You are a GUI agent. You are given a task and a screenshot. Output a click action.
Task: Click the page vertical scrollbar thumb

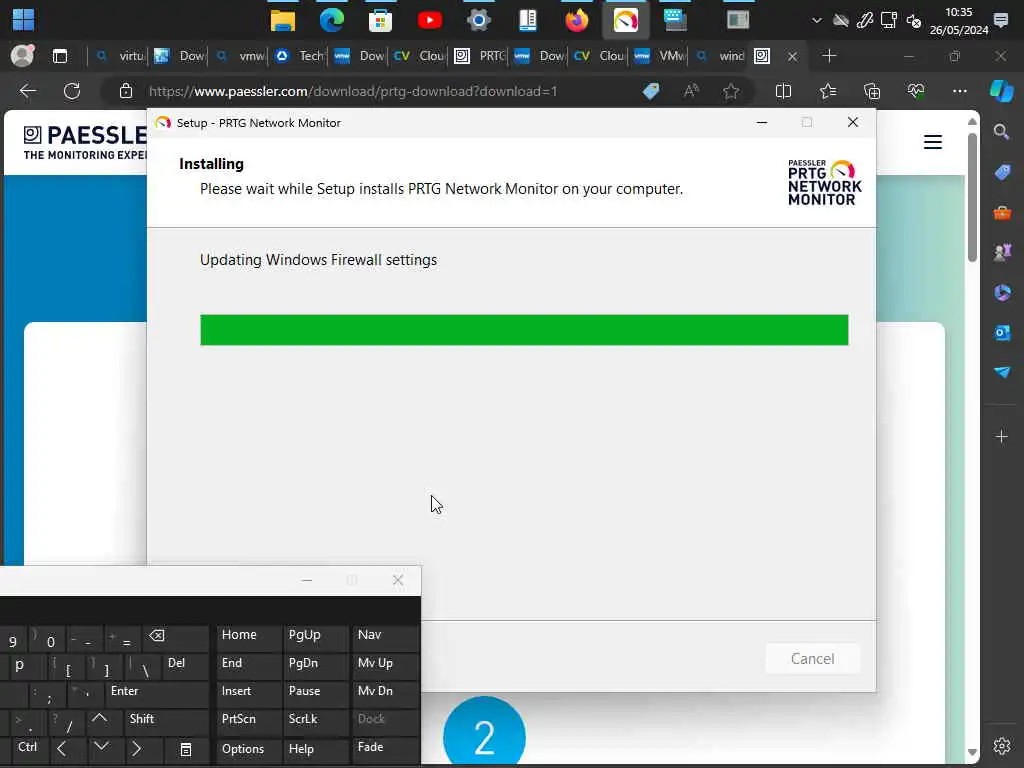coord(972,197)
